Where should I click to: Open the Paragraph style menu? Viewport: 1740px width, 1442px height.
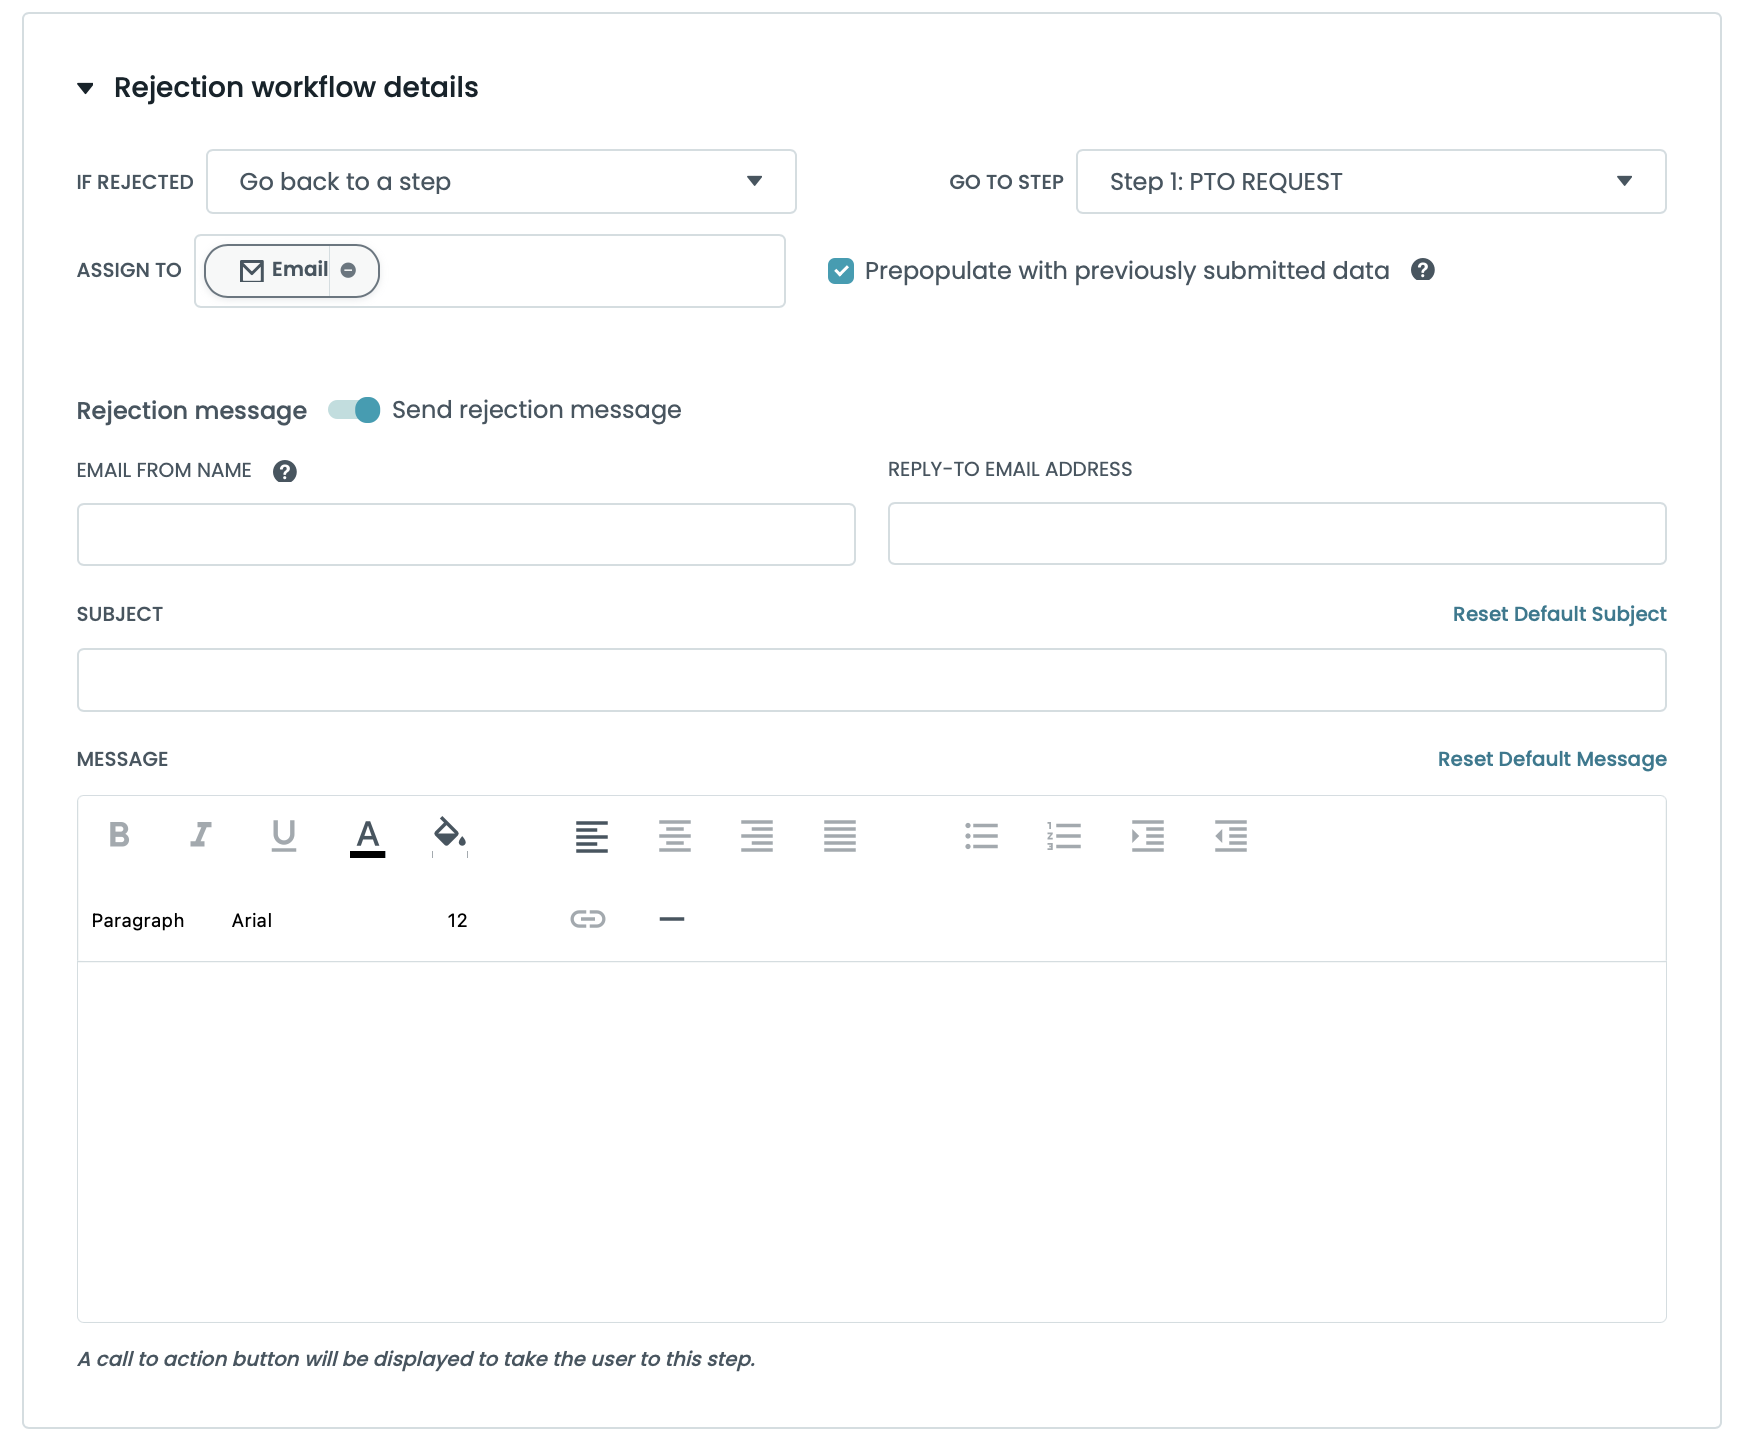(x=138, y=920)
